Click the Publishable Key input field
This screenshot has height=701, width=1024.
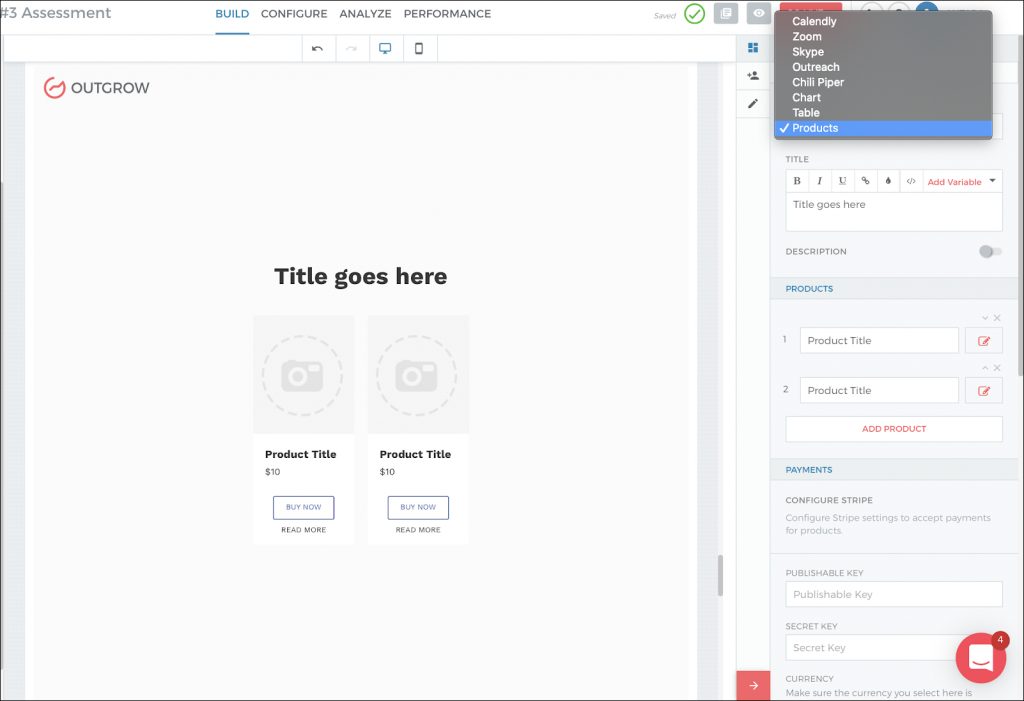coord(894,594)
